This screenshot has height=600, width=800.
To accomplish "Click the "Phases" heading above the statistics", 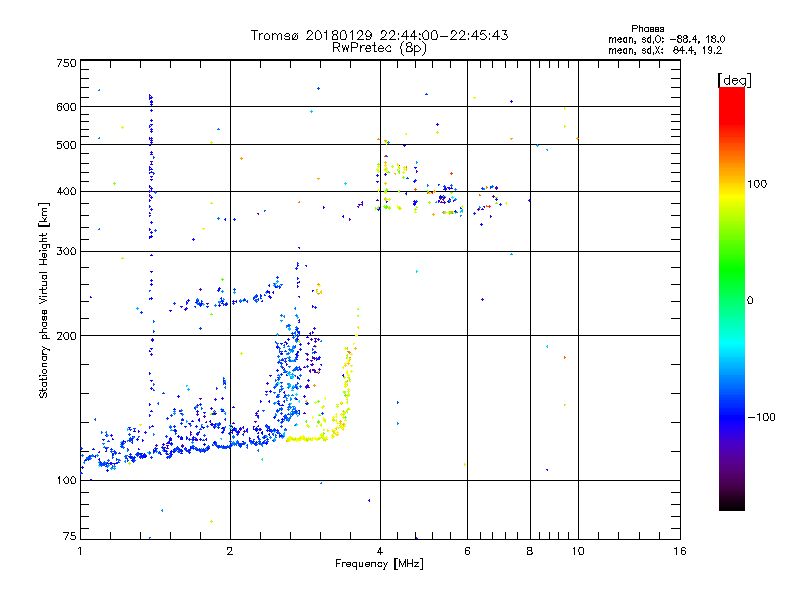I will point(647,29).
